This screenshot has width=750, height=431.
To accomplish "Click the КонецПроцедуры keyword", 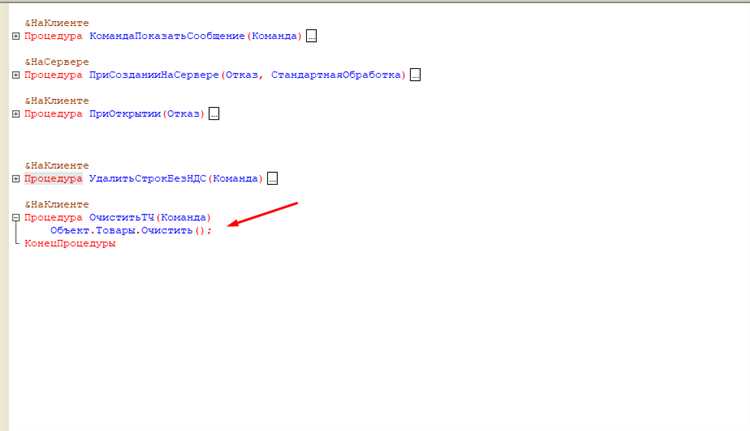I will (x=70, y=243).
